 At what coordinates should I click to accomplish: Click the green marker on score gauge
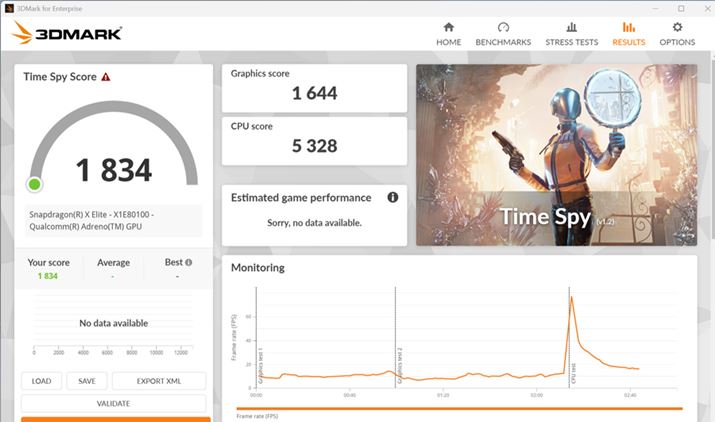tap(35, 184)
